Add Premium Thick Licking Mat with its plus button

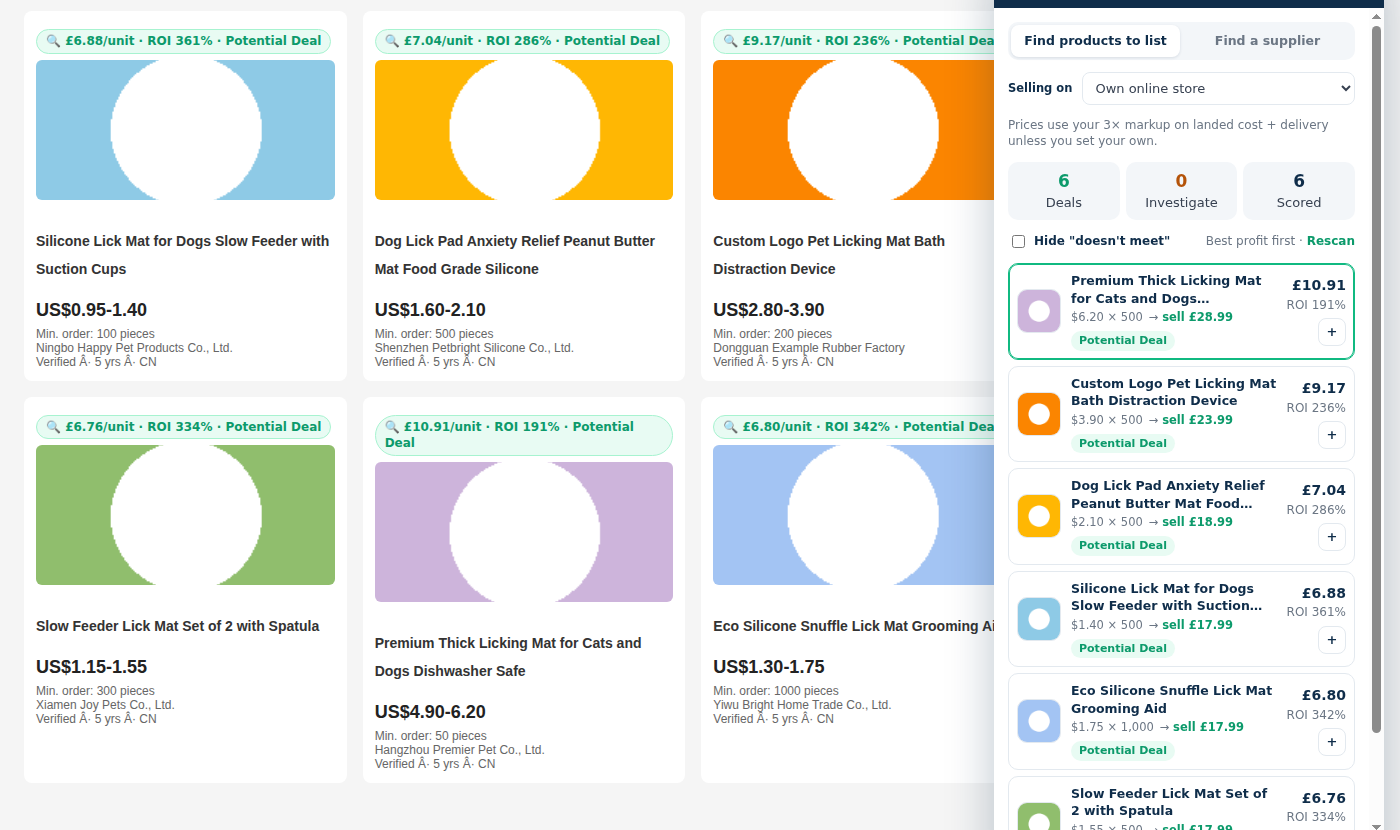click(x=1331, y=332)
